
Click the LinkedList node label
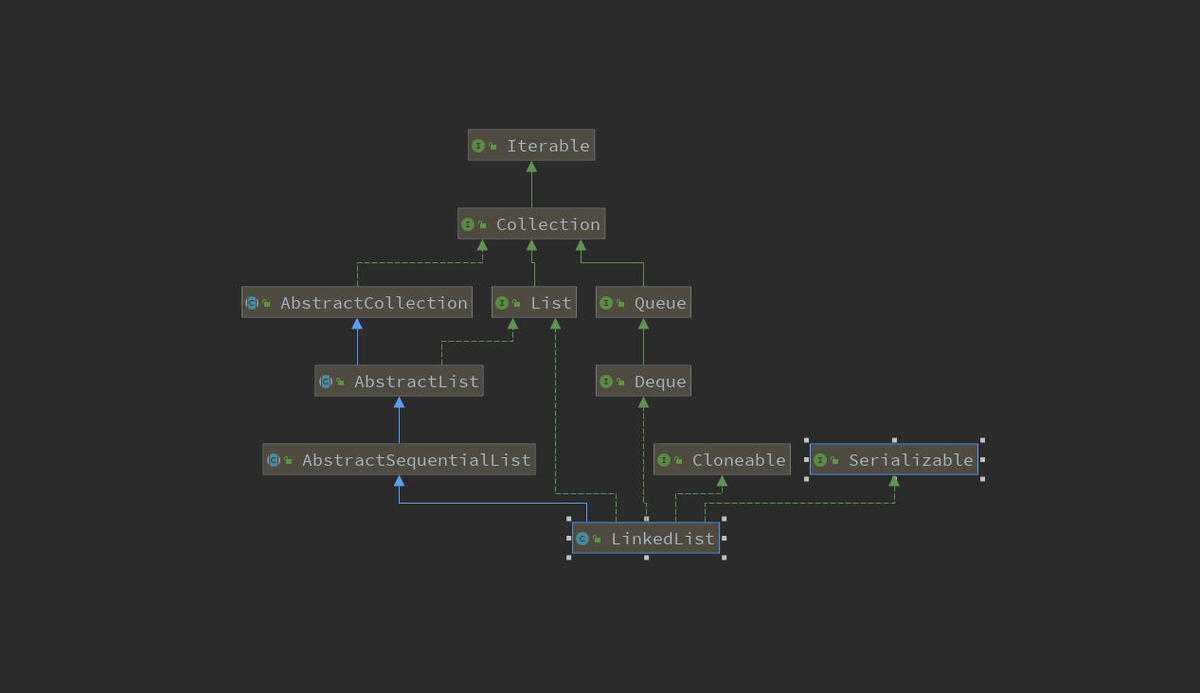pos(663,539)
